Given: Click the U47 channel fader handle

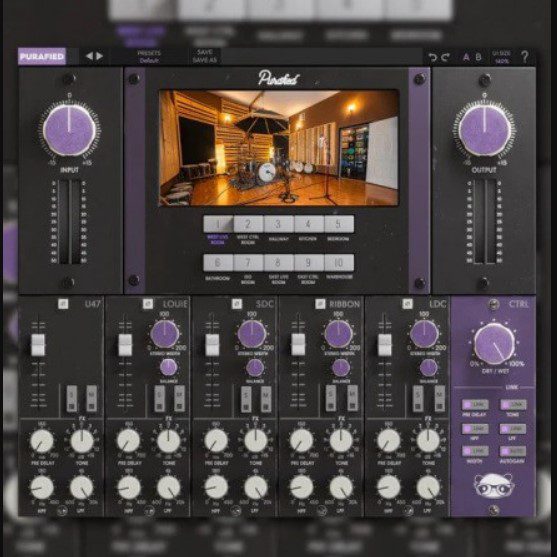Looking at the screenshot, I should [x=38, y=345].
